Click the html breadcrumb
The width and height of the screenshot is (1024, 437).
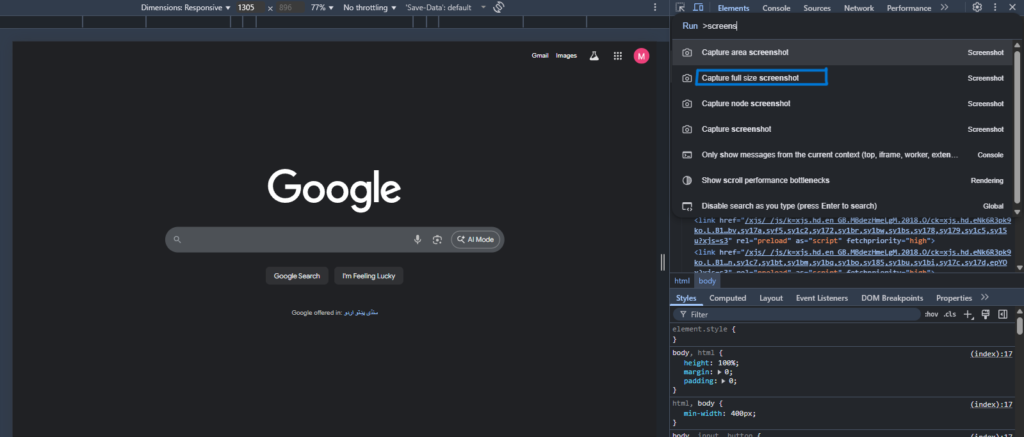[x=682, y=281]
